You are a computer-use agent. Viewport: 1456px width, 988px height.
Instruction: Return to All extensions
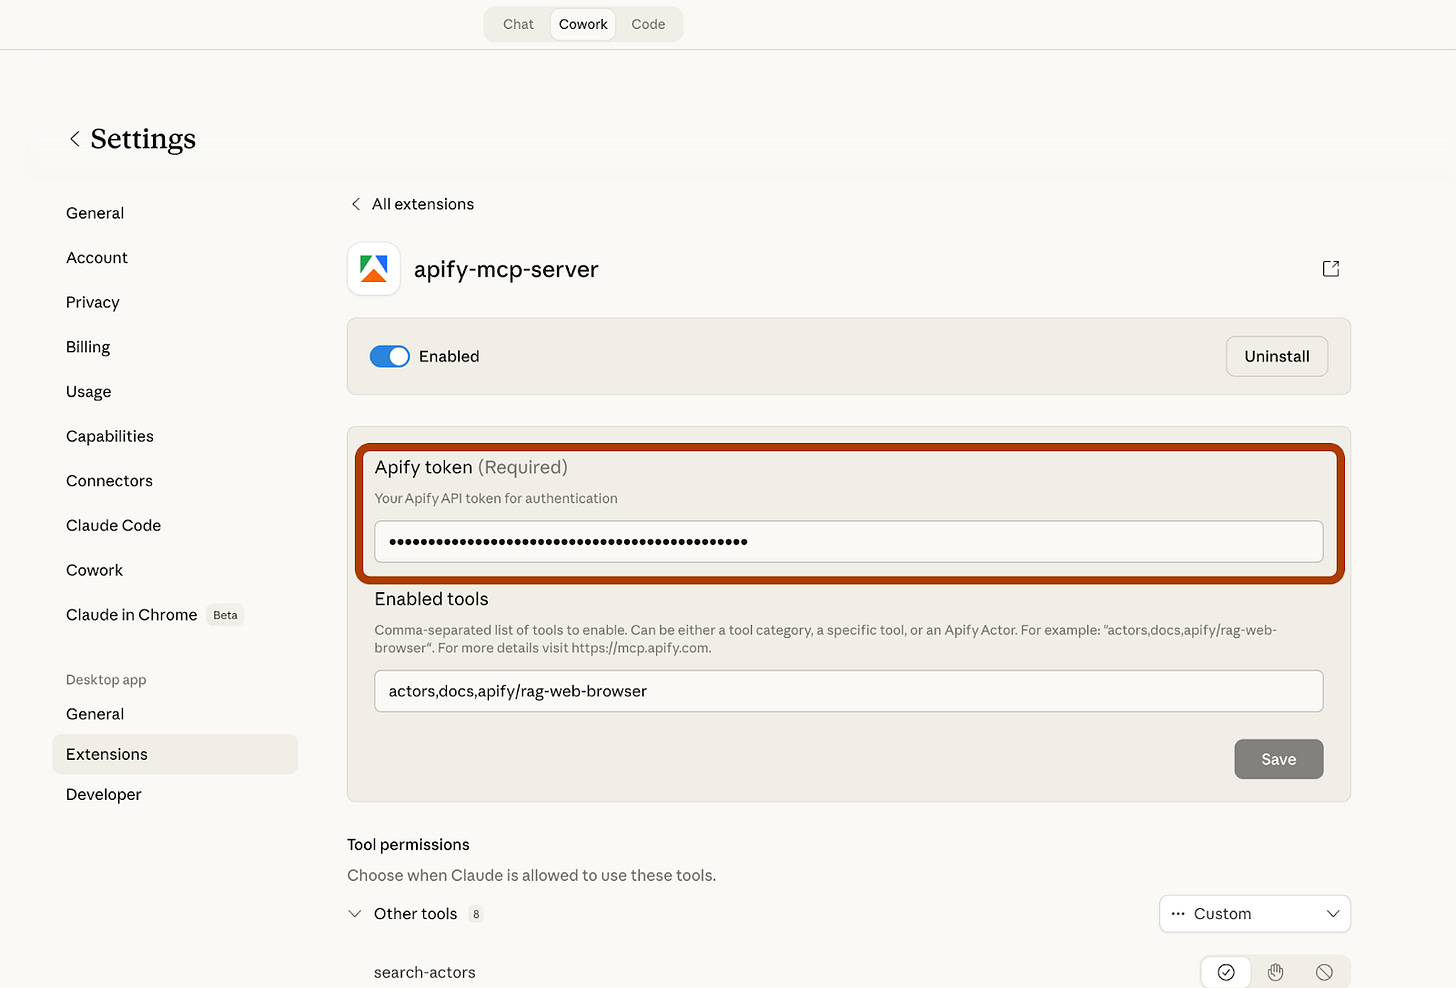pos(423,204)
